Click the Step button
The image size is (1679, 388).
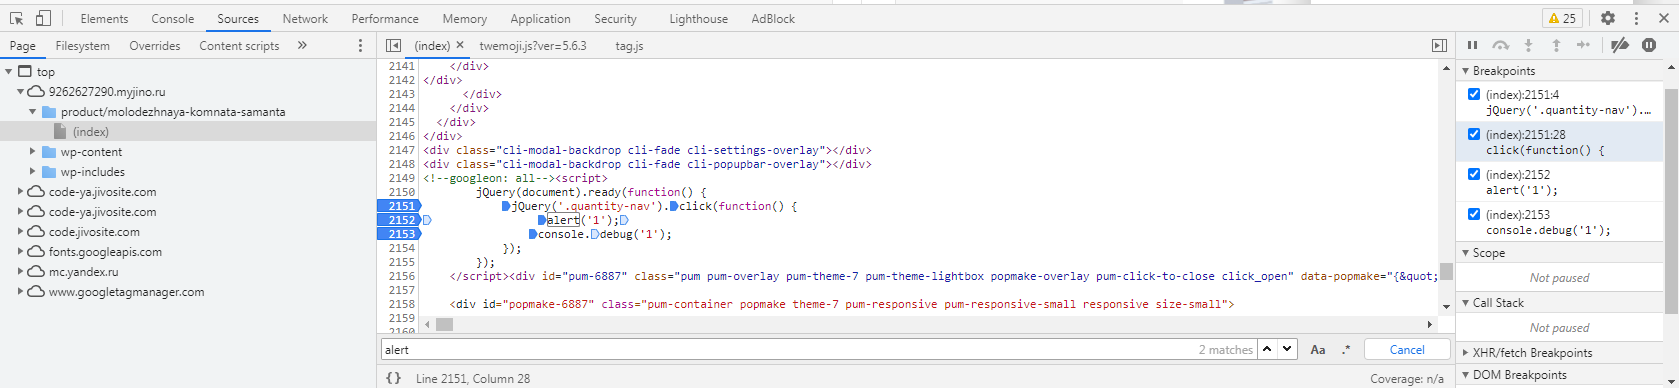coord(1583,45)
